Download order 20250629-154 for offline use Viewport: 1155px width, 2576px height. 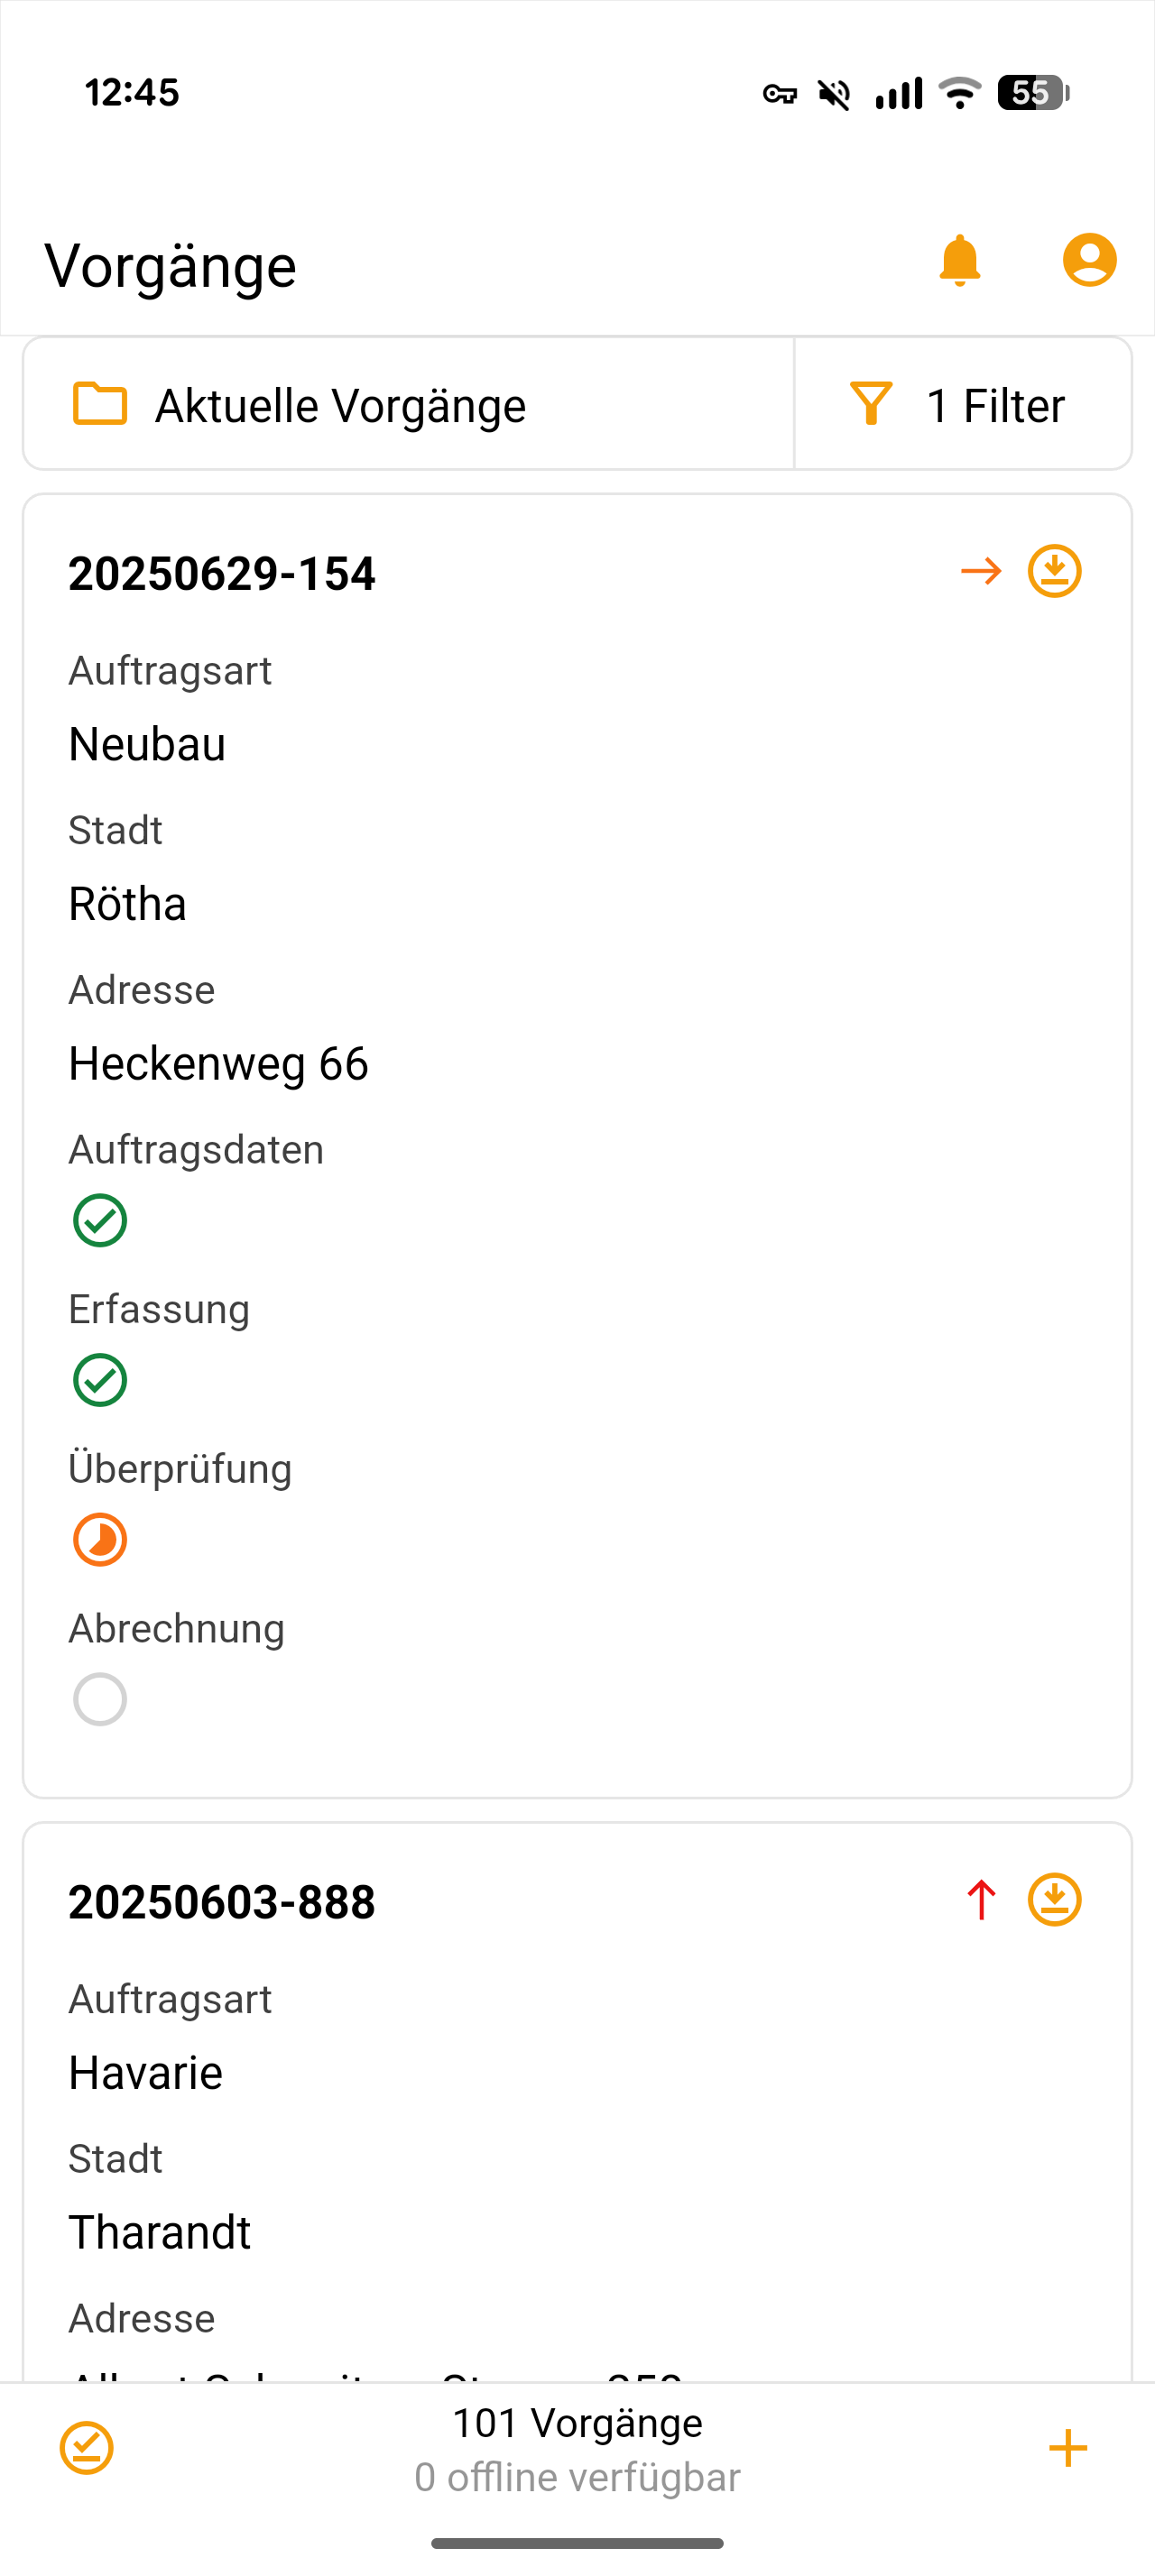1054,572
